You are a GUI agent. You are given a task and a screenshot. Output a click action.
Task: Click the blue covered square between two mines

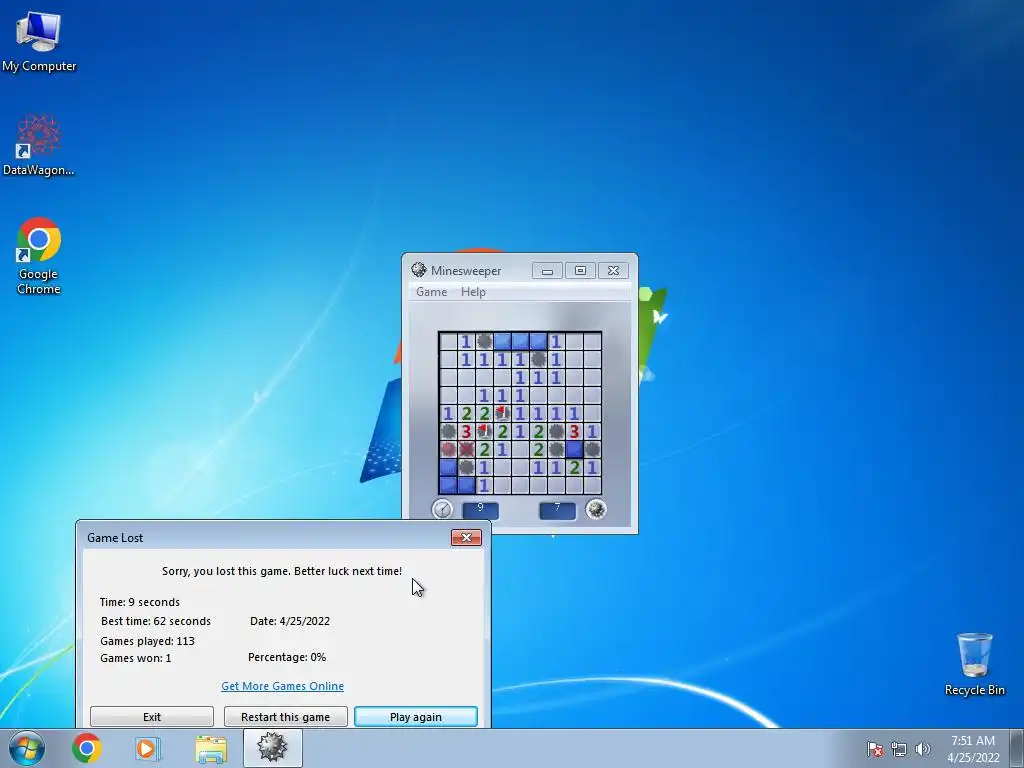click(x=574, y=449)
